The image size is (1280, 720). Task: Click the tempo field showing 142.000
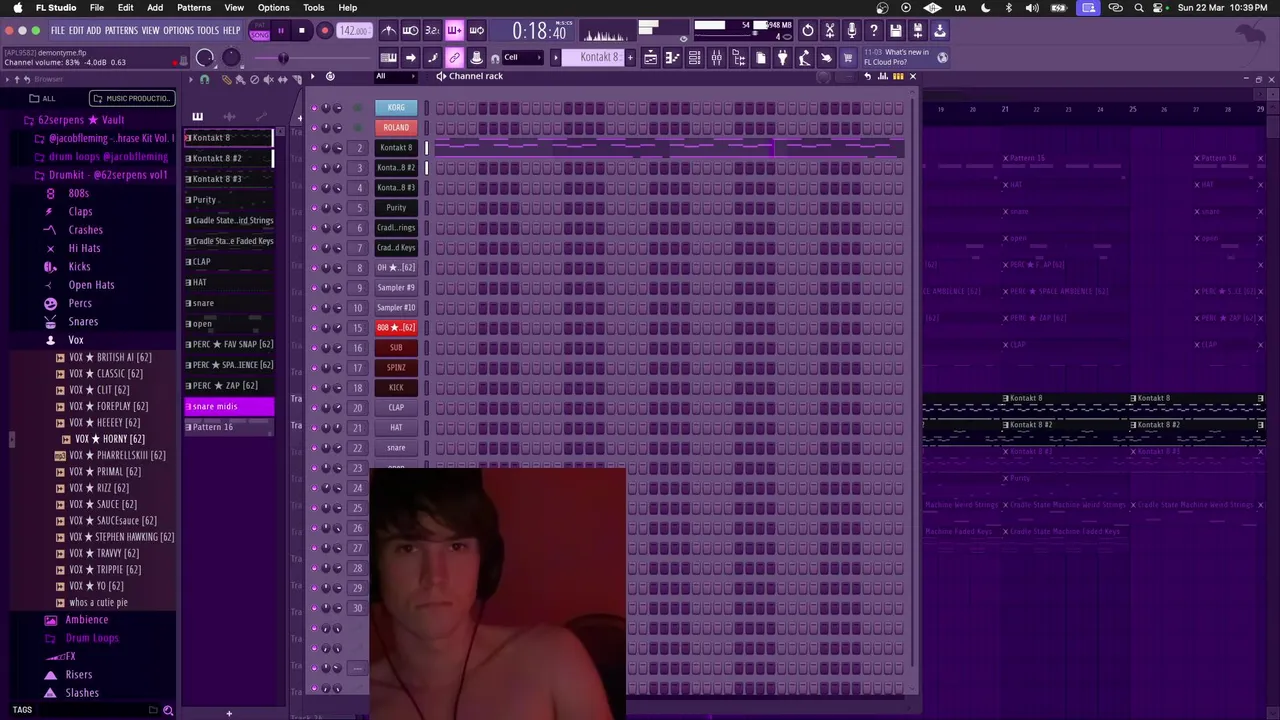353,30
